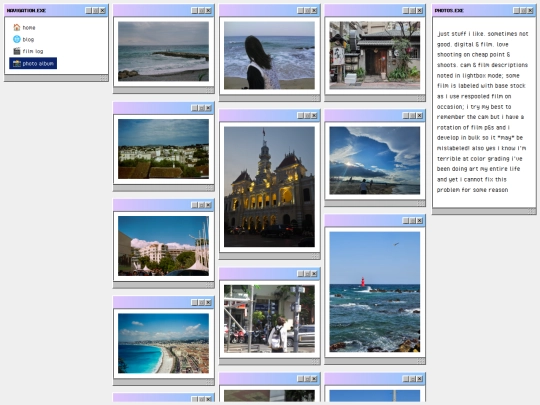The image size is (540, 405).
Task: Click the resize grip of navigation.exe window
Action: [x=104, y=78]
